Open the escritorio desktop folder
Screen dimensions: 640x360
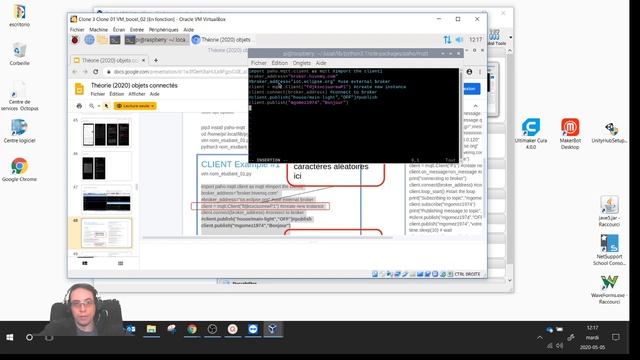point(19,16)
